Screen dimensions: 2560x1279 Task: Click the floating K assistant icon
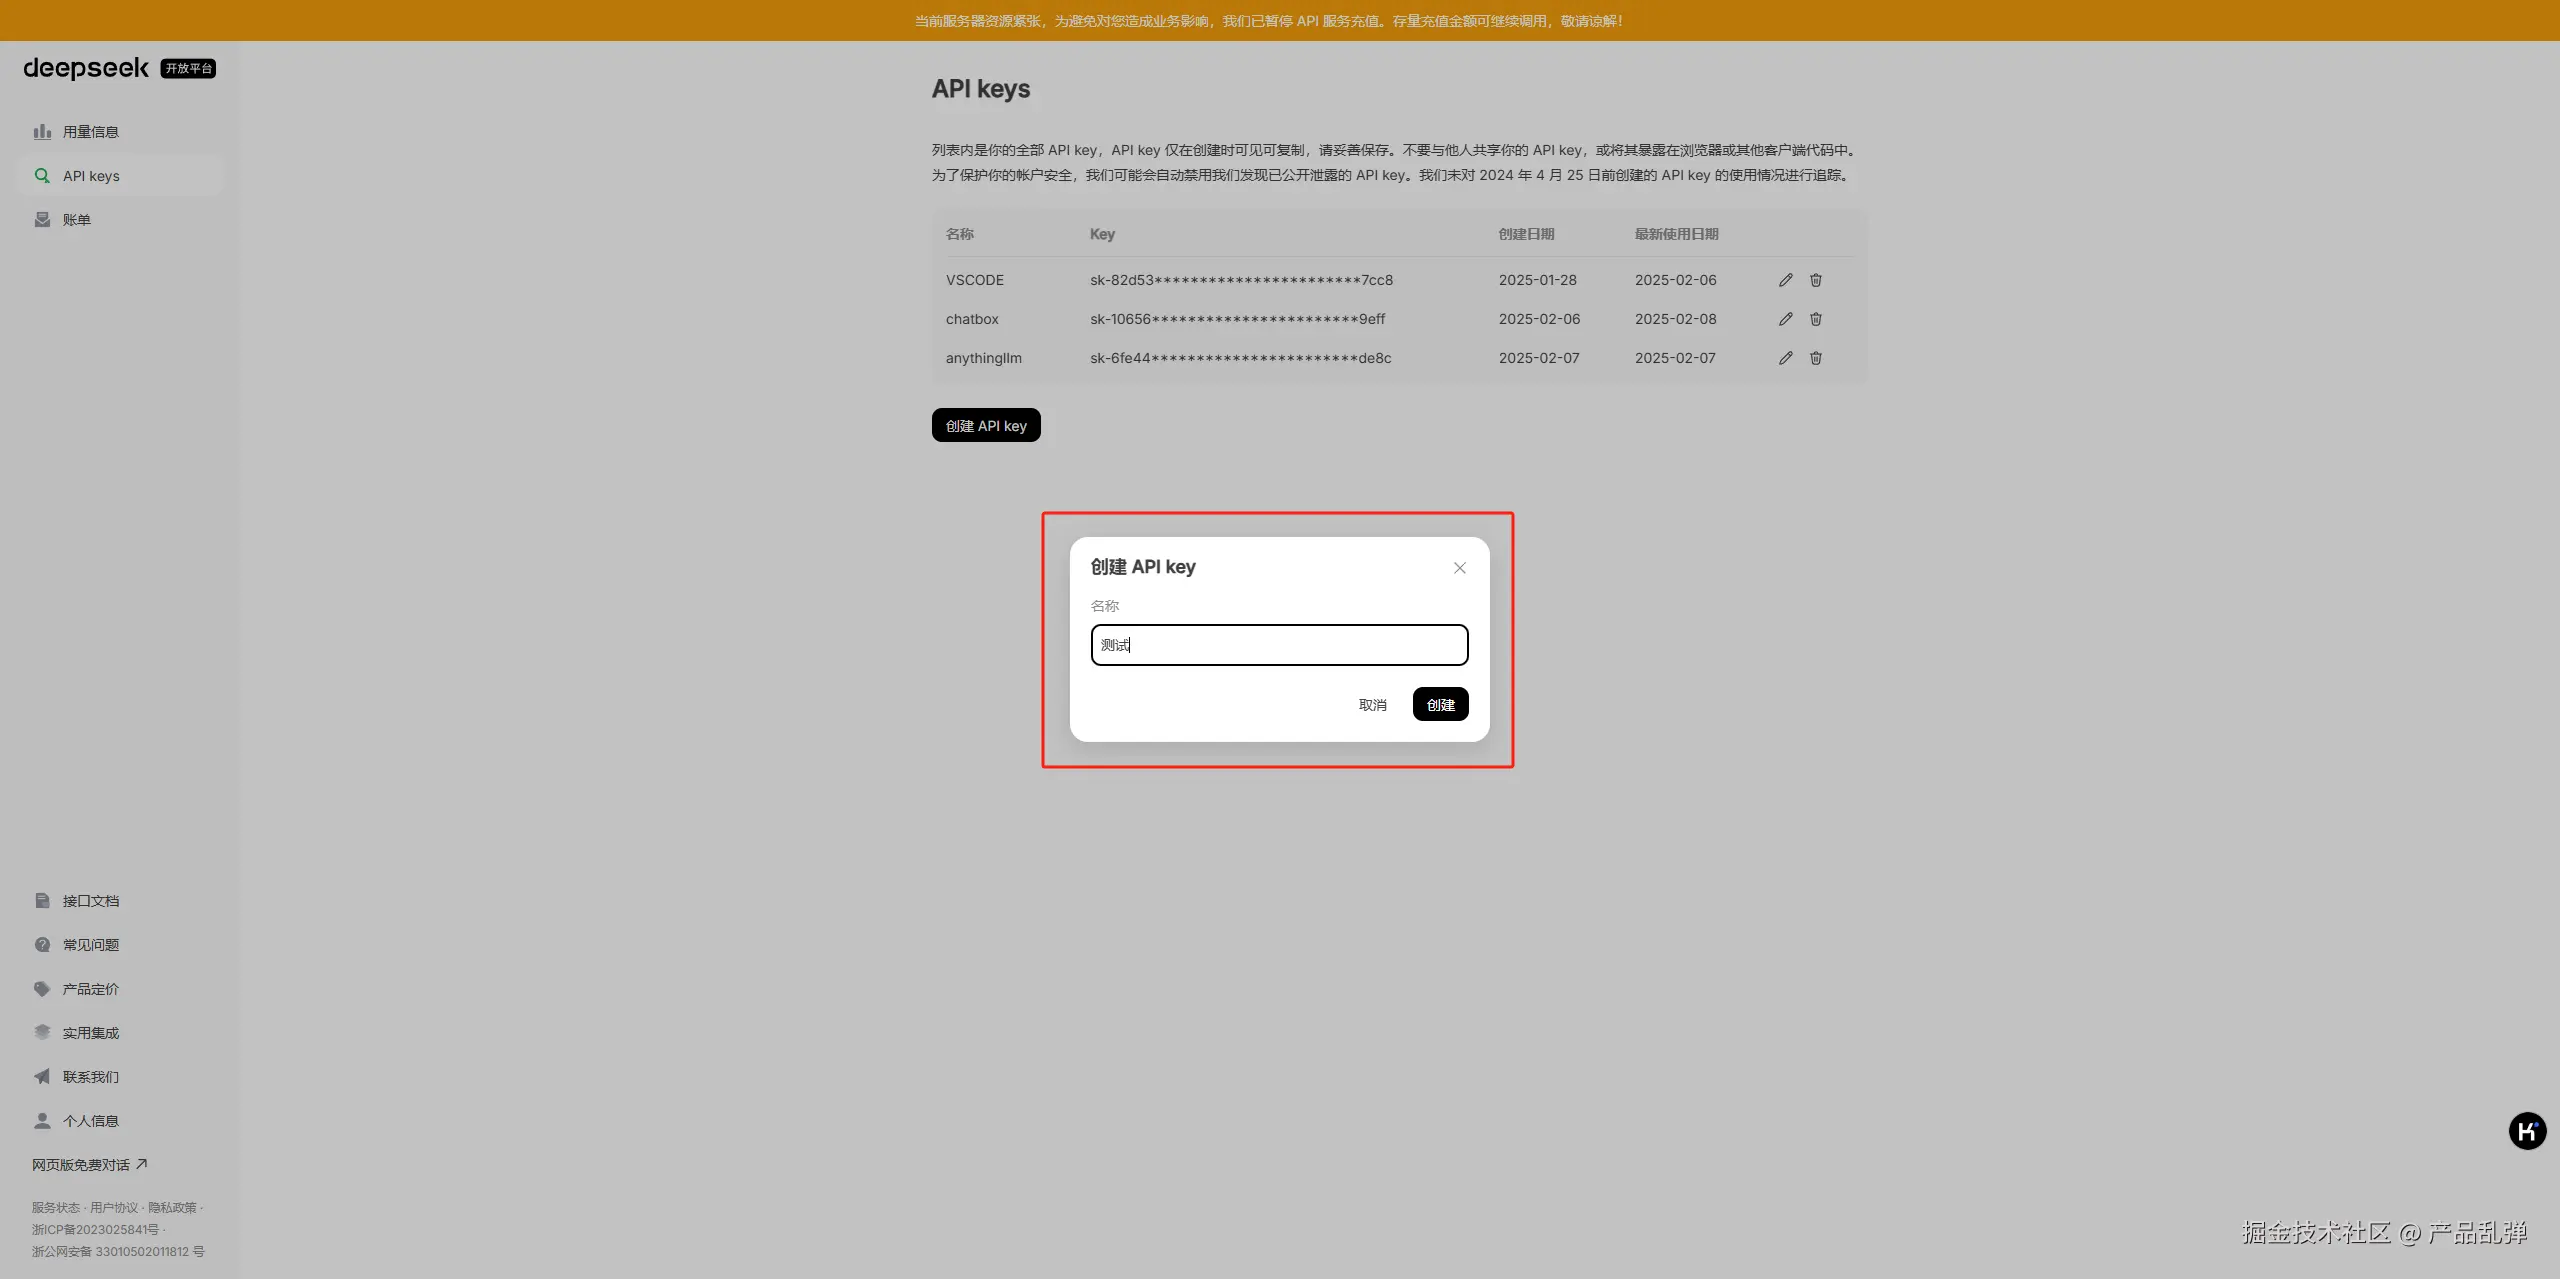coord(2526,1131)
